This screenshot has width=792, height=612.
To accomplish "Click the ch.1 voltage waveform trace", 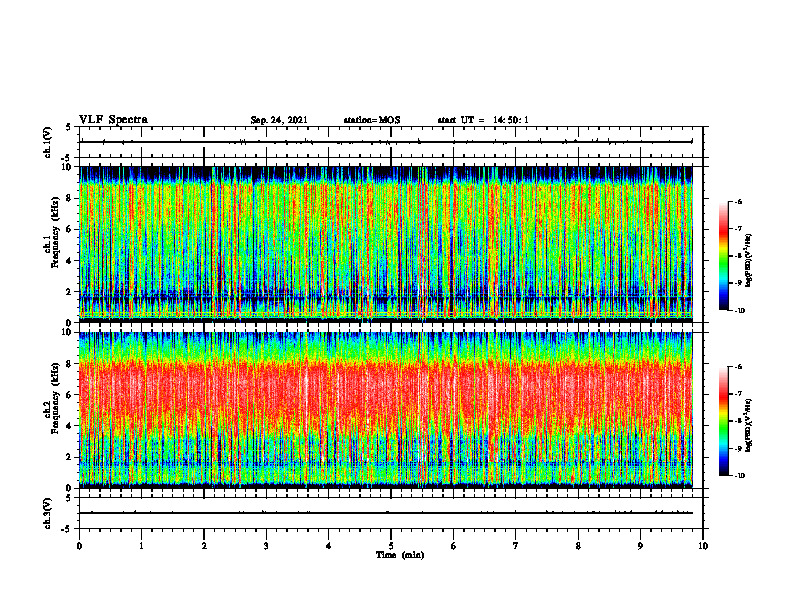I will tap(386, 142).
